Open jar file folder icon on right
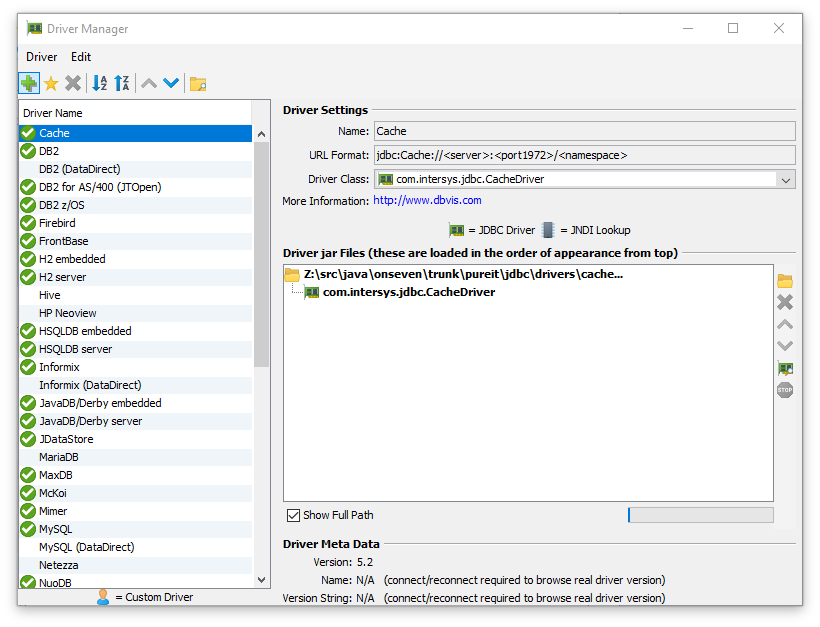This screenshot has height=627, width=820. (785, 281)
